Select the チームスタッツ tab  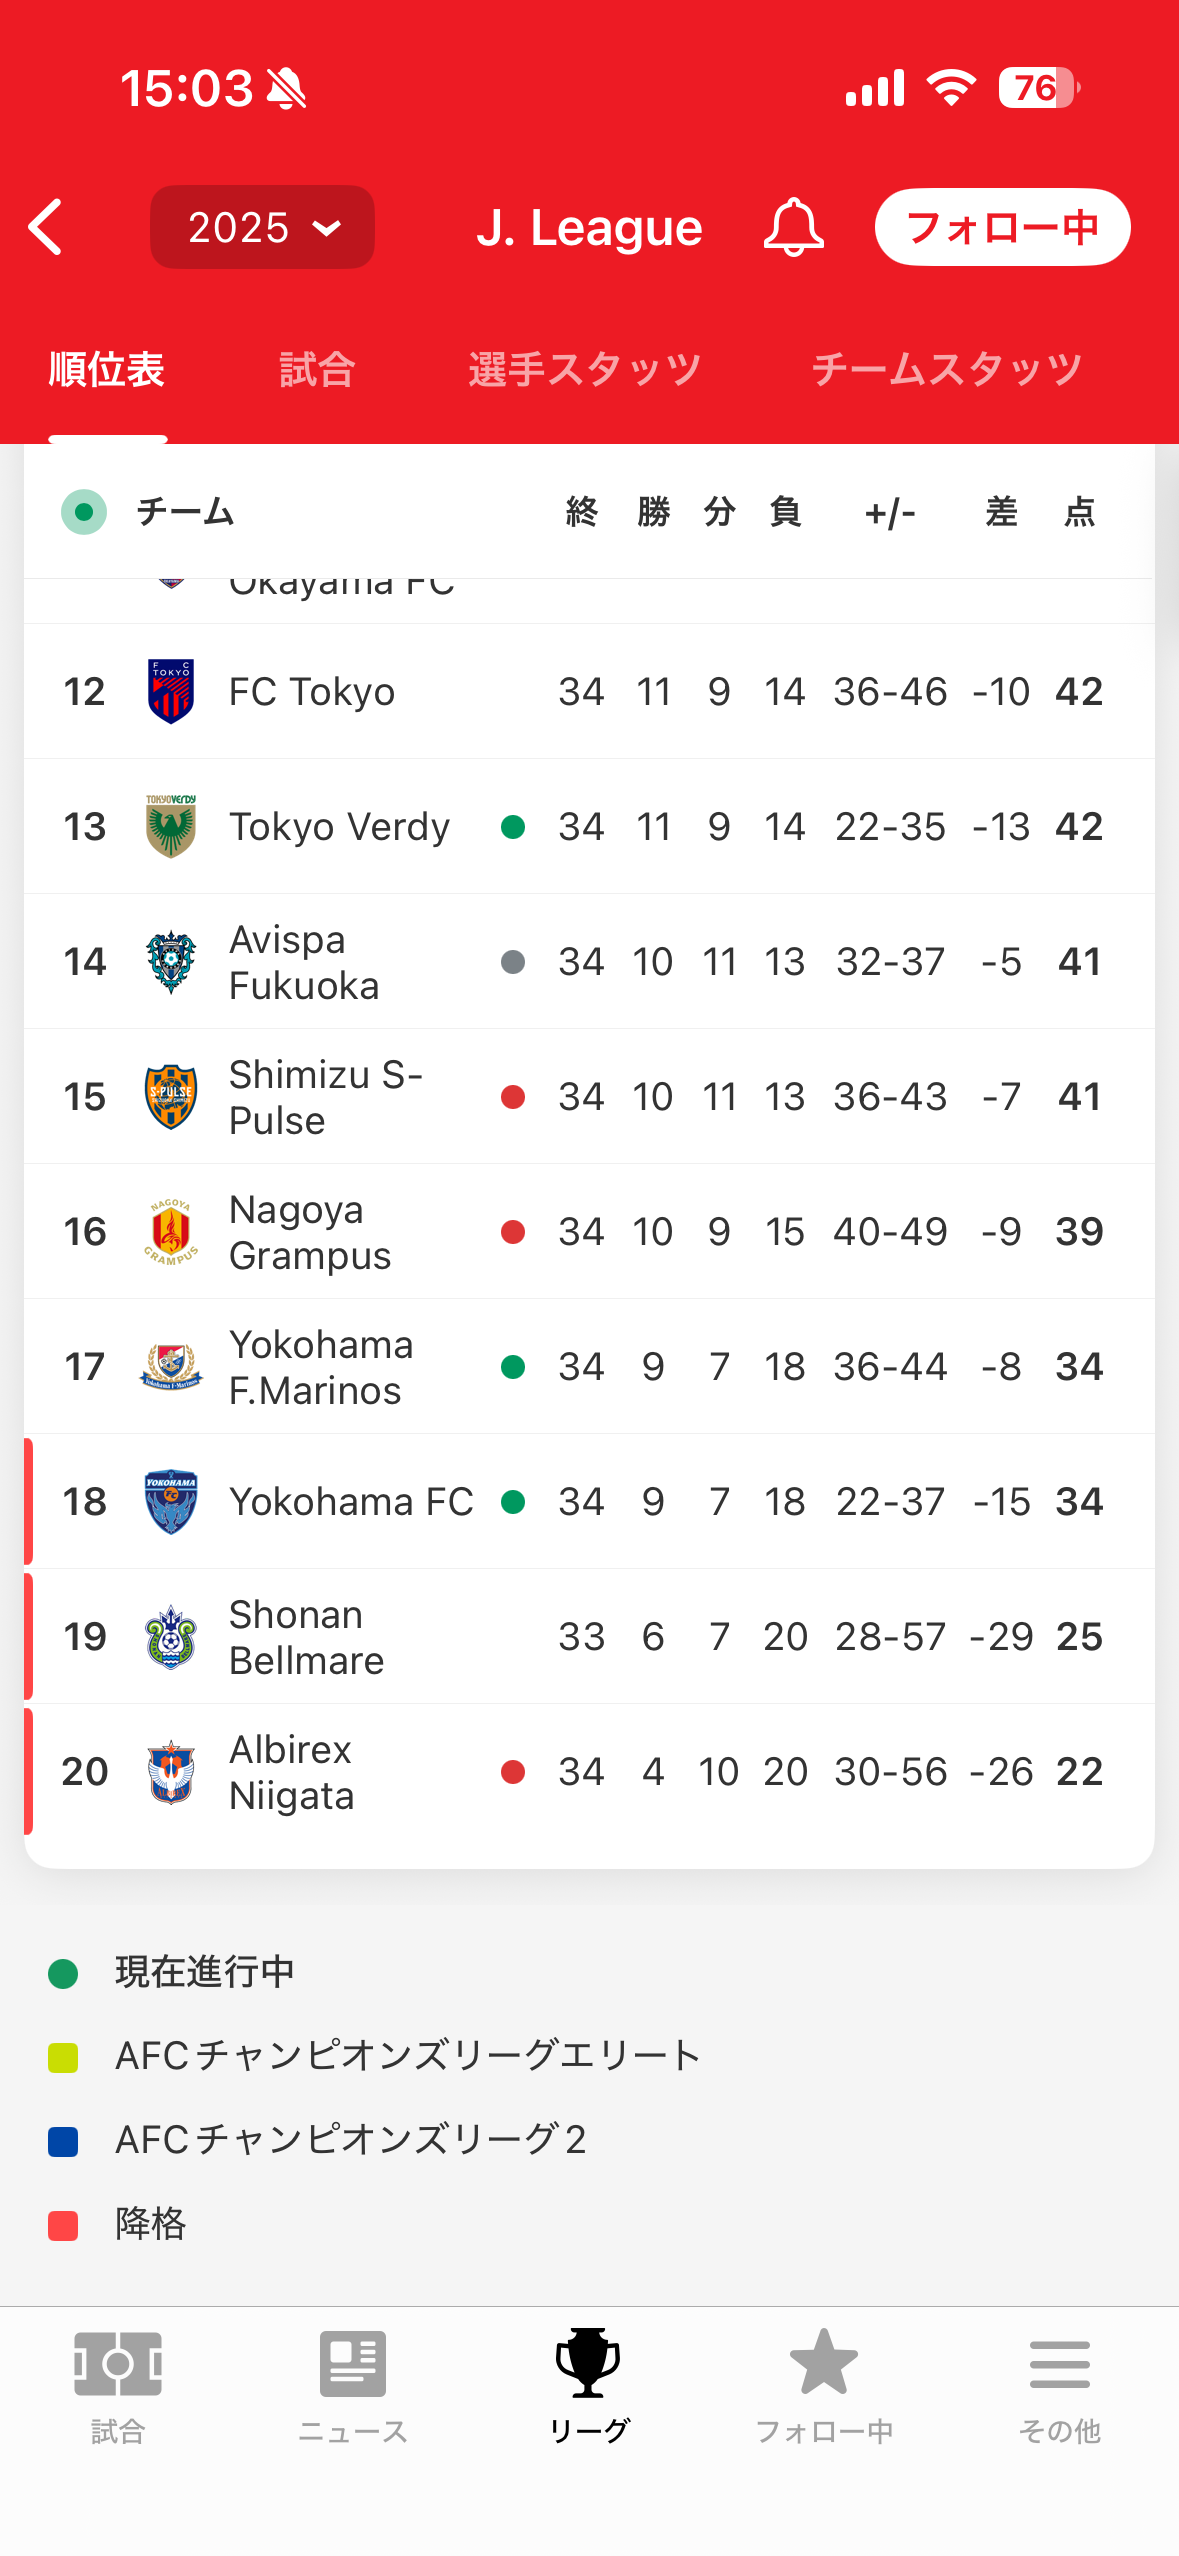[x=946, y=370]
